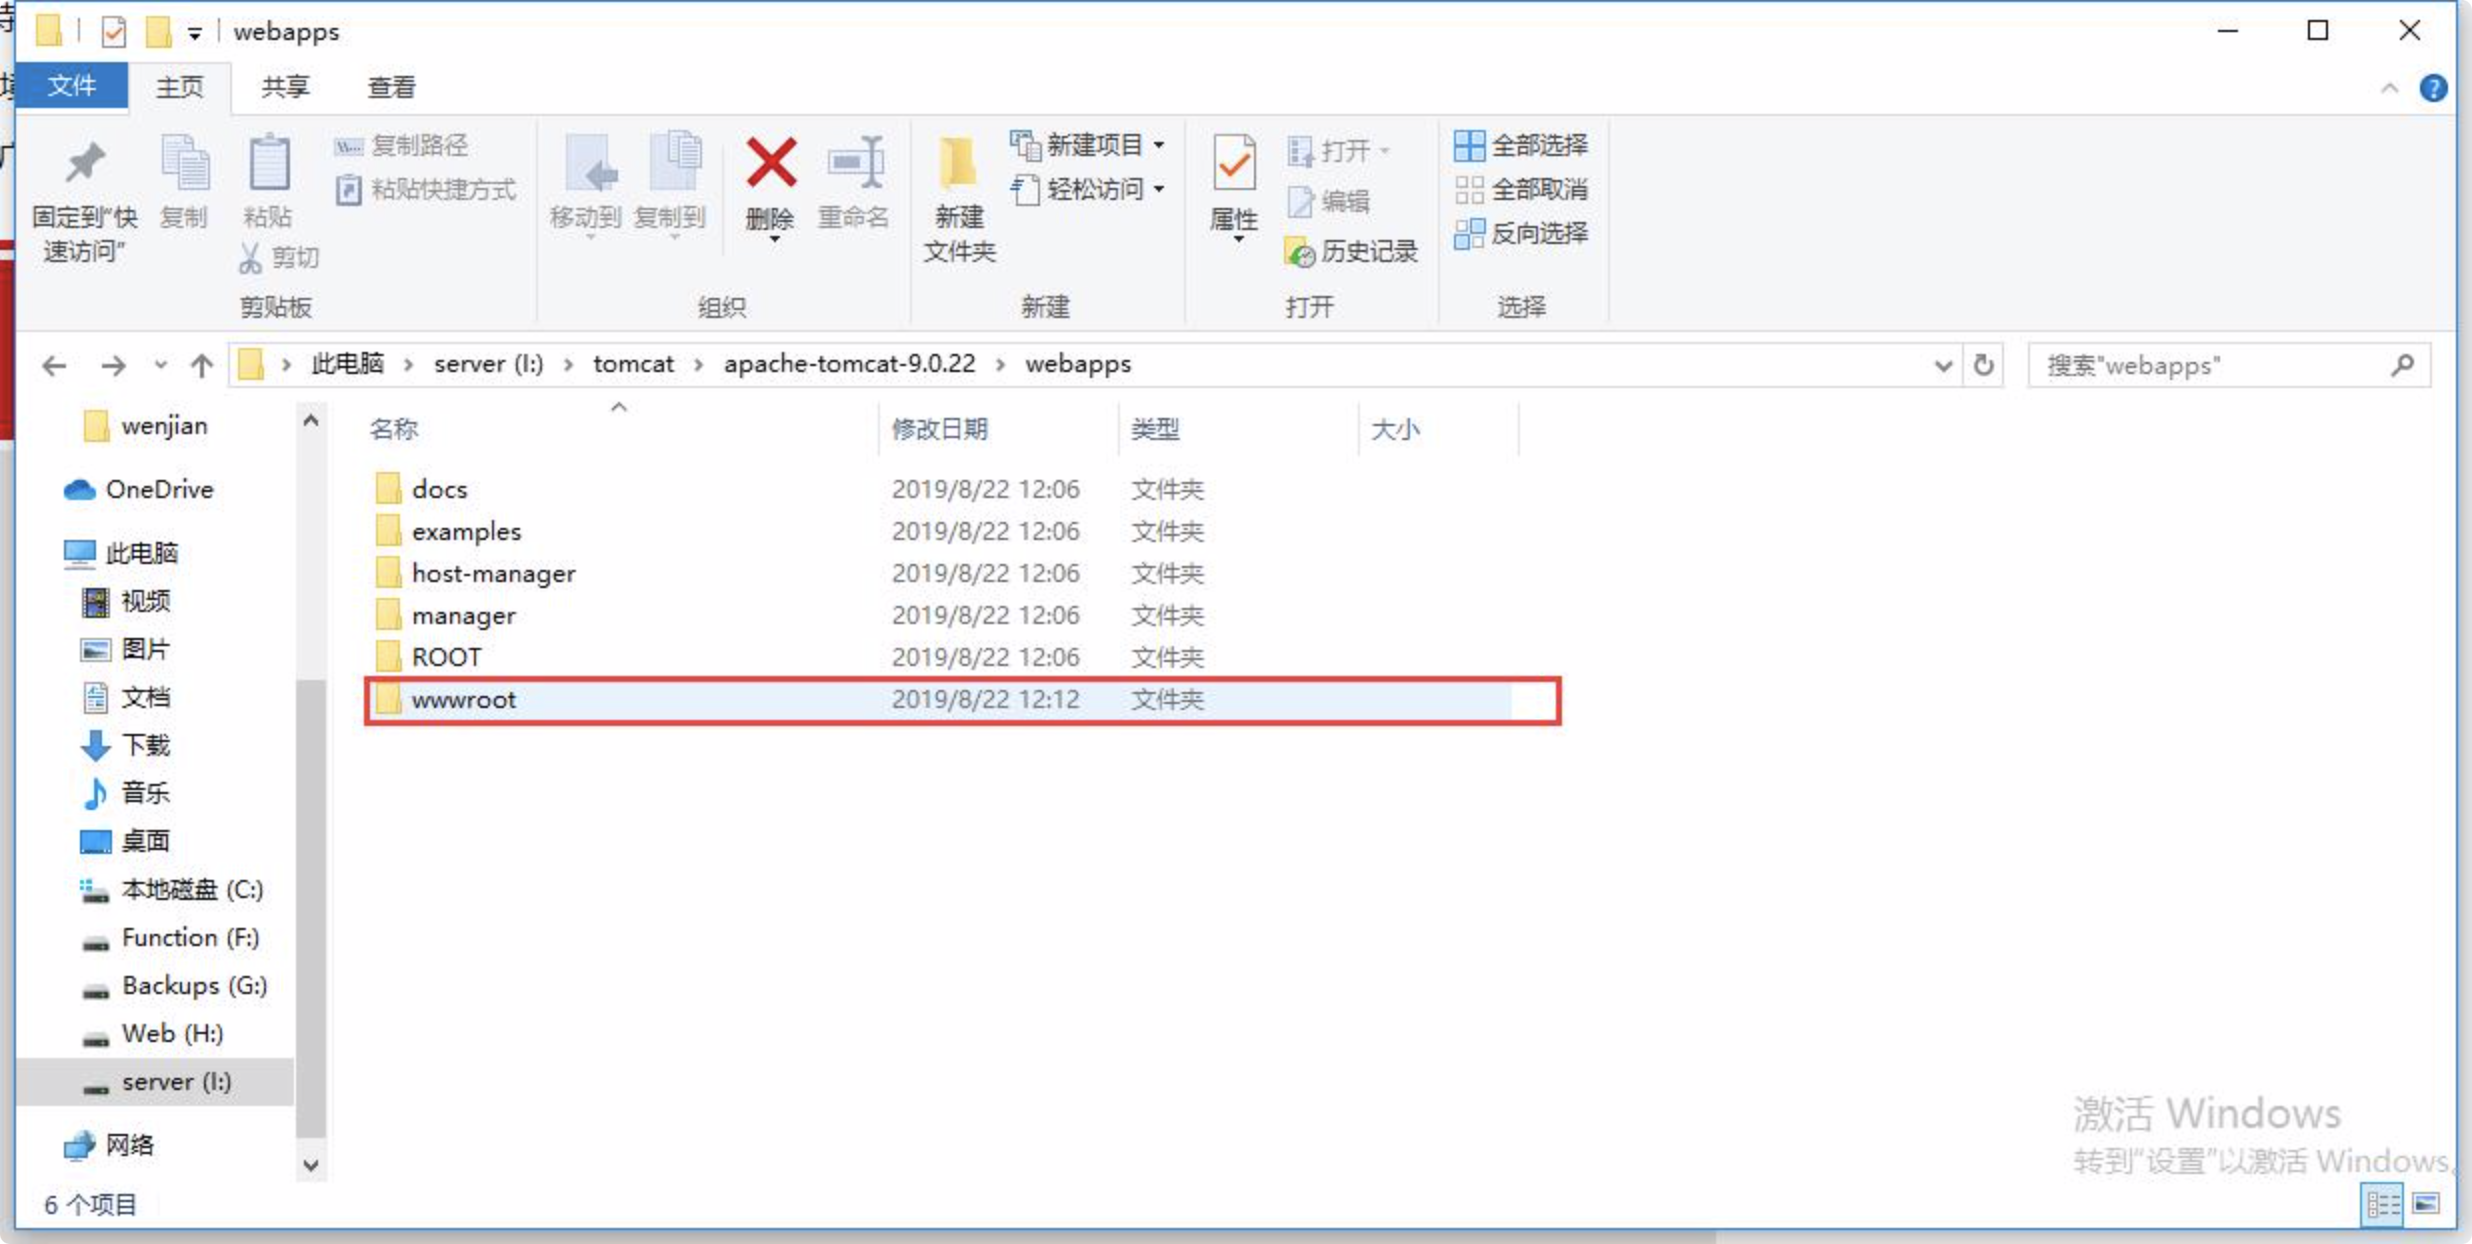Sort by the Name (名称) column header
2472x1244 pixels.
point(394,430)
